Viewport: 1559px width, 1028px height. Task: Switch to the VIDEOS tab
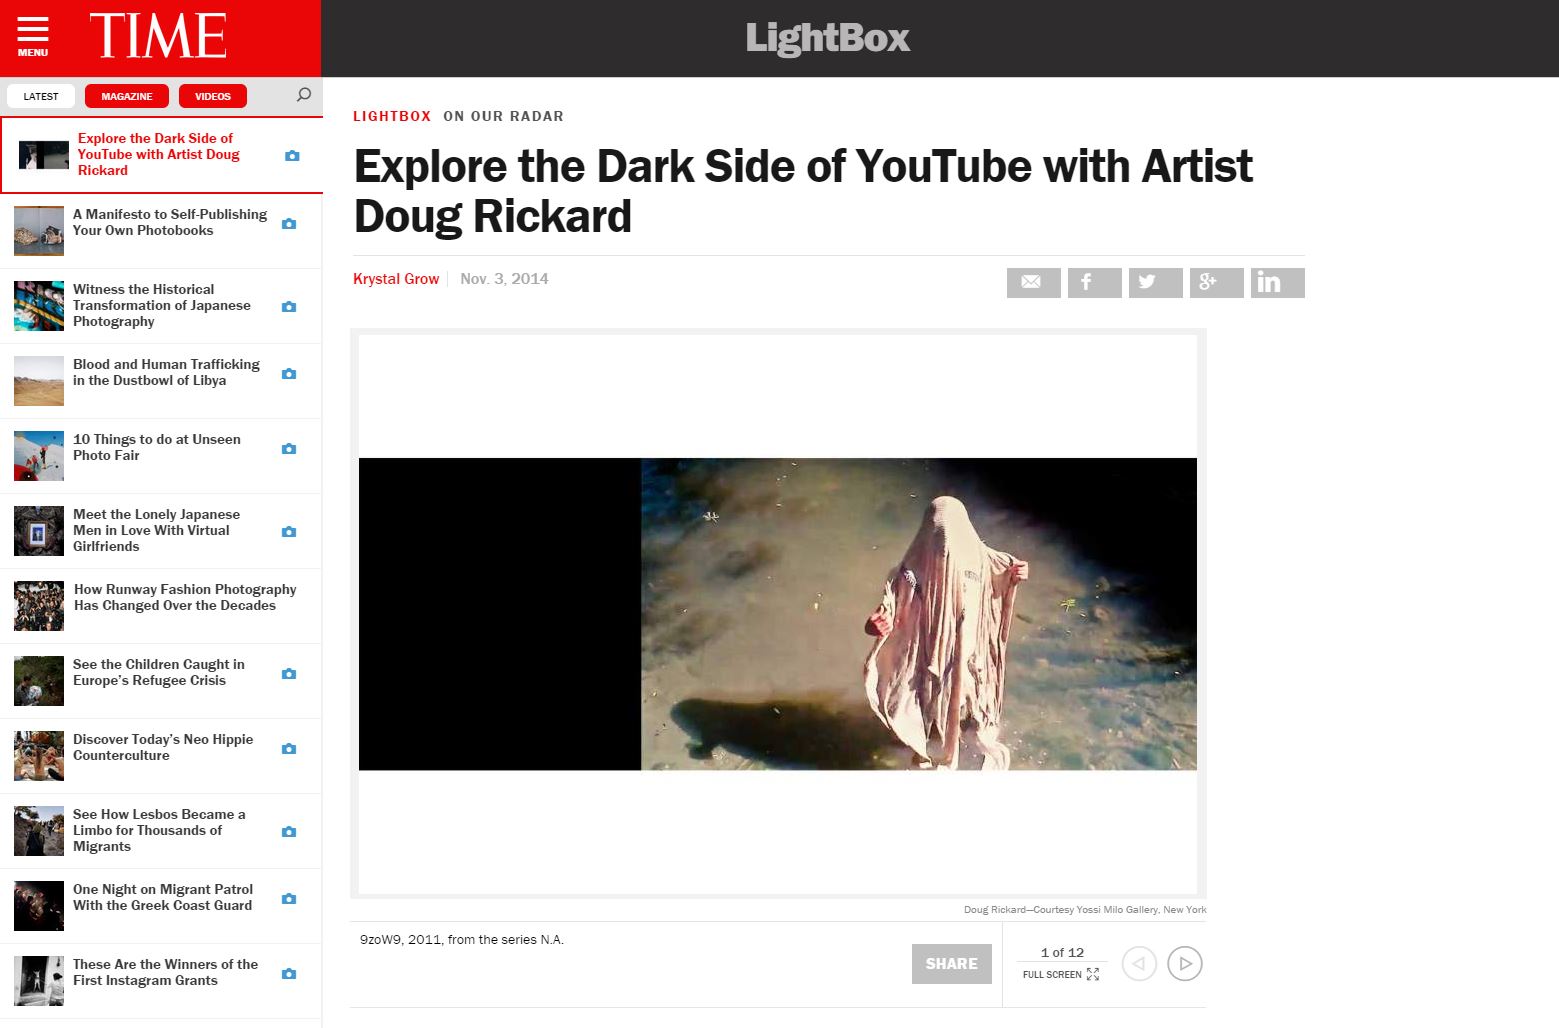click(x=213, y=96)
